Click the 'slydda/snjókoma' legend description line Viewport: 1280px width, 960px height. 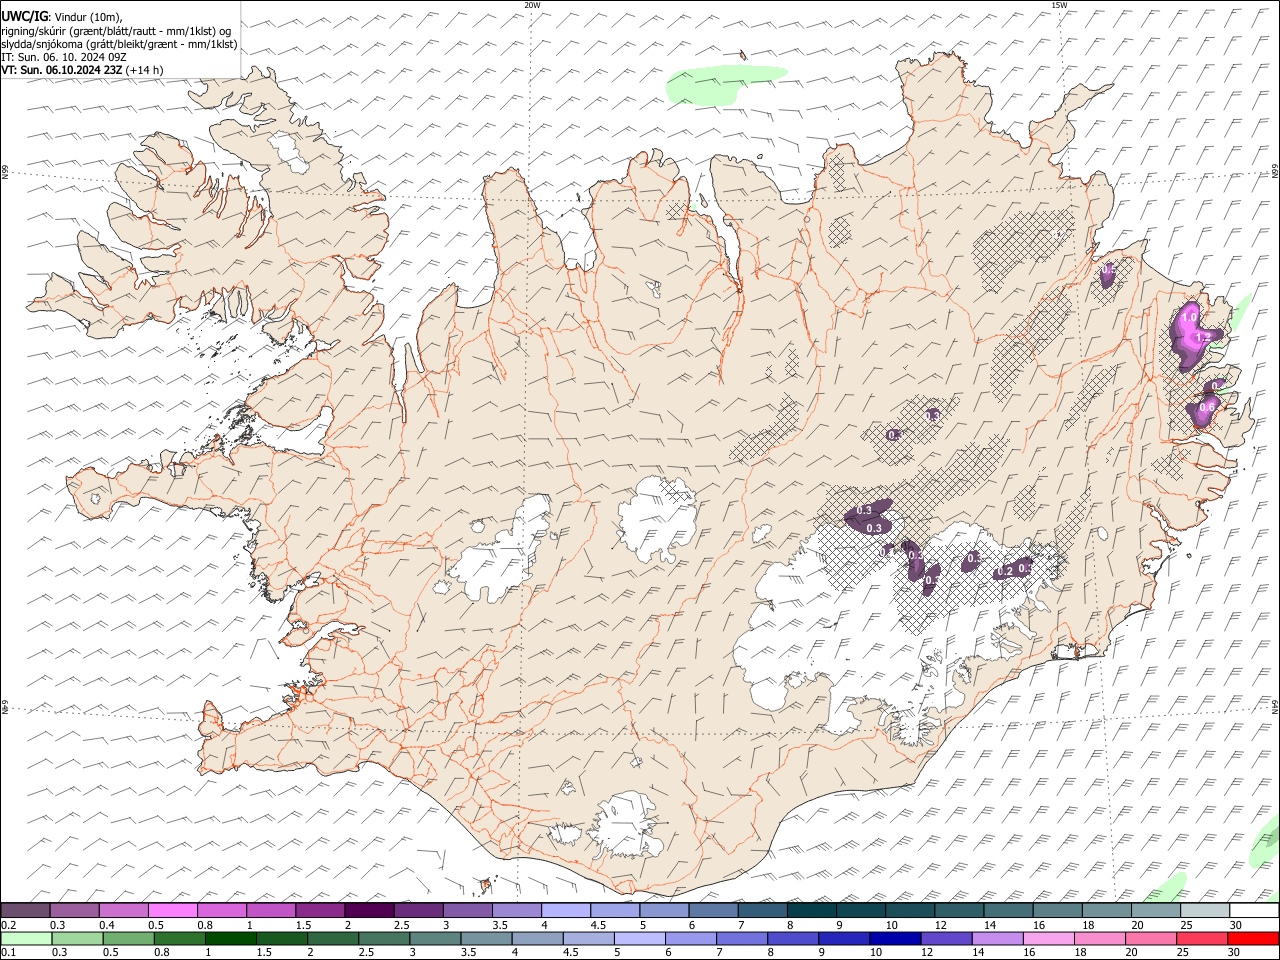click(x=119, y=43)
